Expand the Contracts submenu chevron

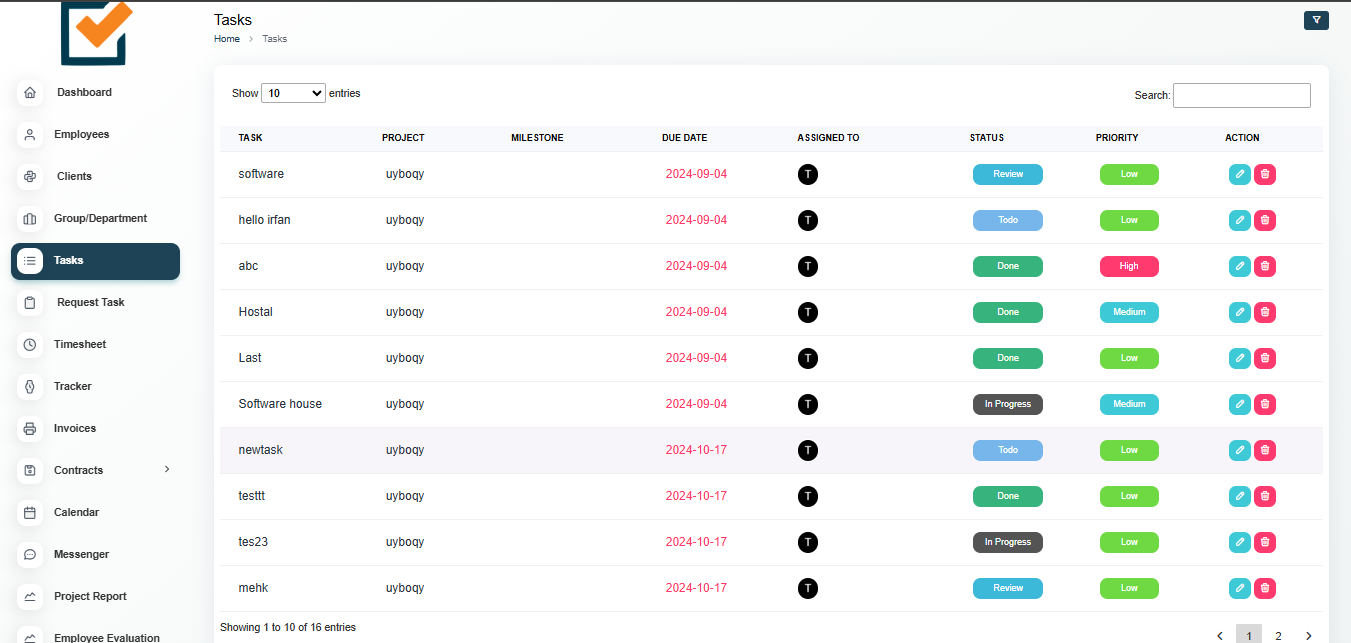tap(167, 469)
